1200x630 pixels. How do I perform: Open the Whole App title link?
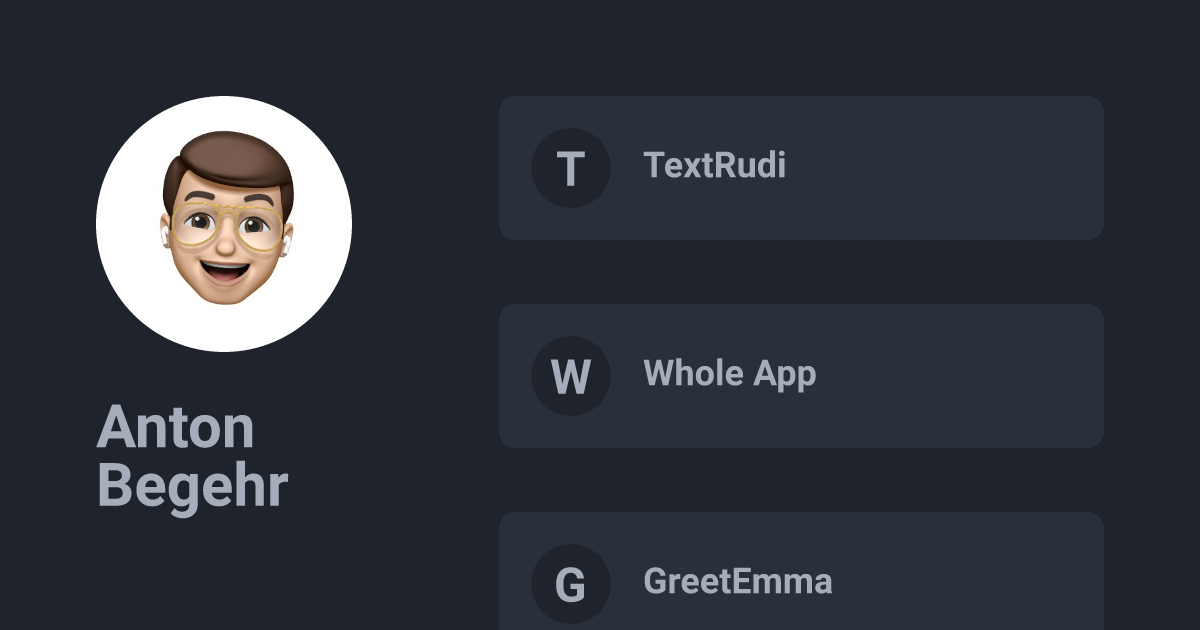[x=729, y=373]
